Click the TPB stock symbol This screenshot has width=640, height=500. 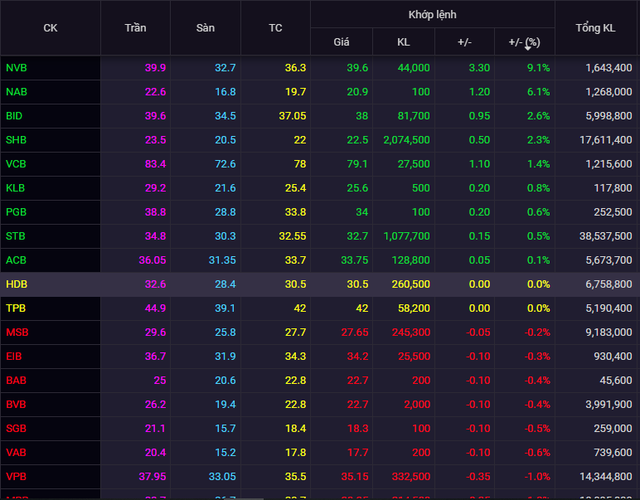tap(16, 308)
